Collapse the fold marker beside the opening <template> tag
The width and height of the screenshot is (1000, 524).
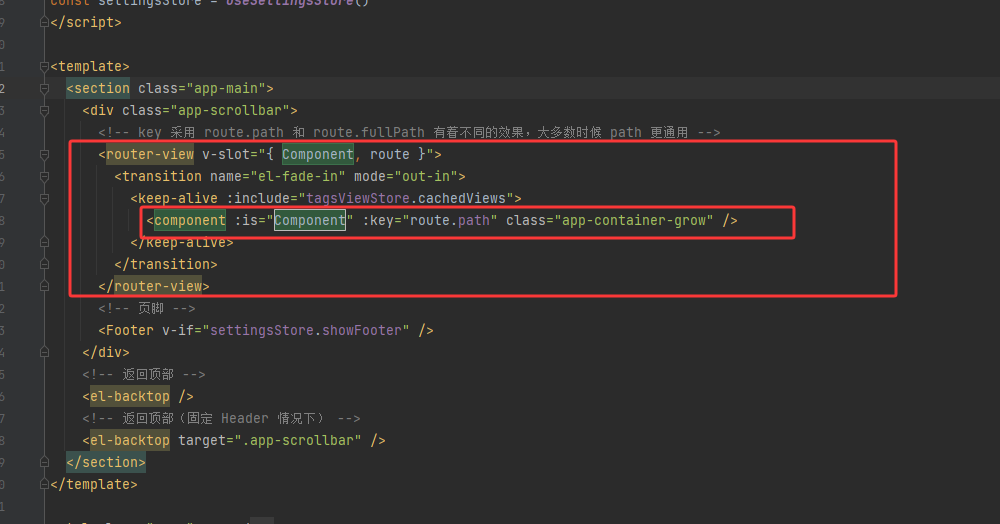pyautogui.click(x=44, y=66)
